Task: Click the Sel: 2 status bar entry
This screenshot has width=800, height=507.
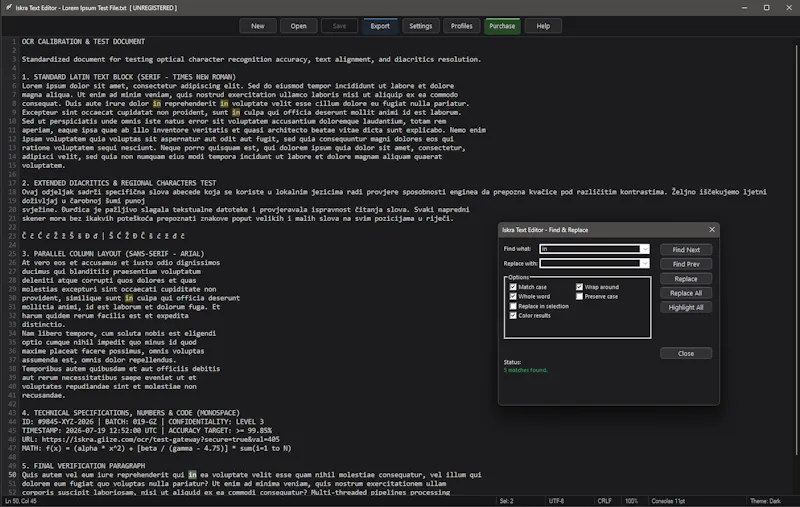Action: point(507,501)
